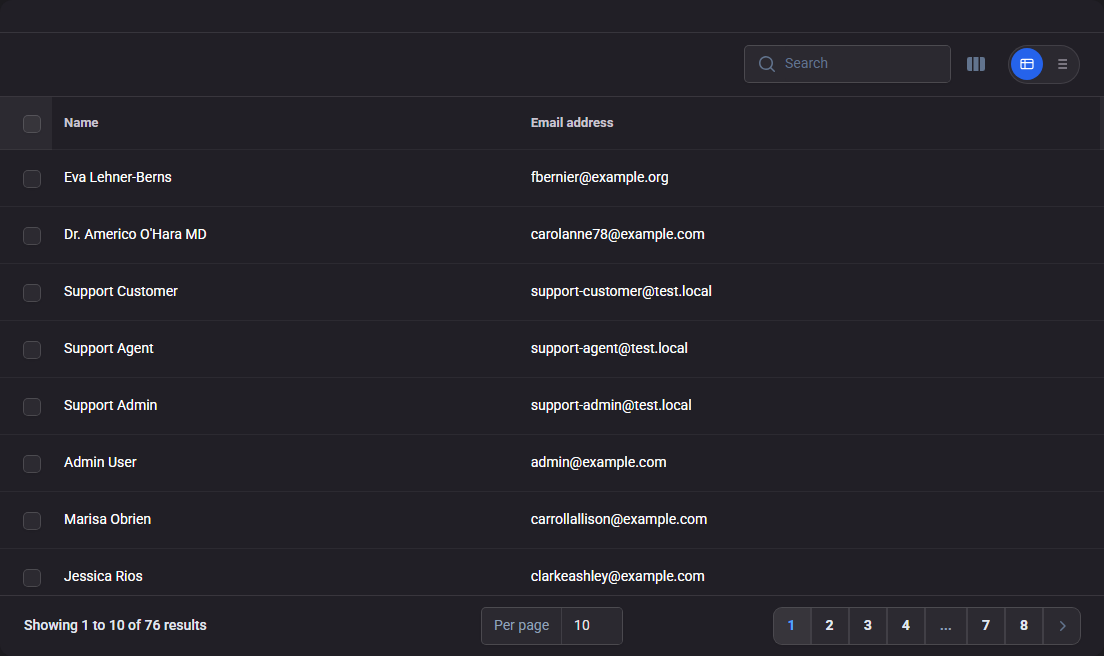
Task: Click the Showing 1 to 10 of 76 results text
Action: [x=115, y=626]
